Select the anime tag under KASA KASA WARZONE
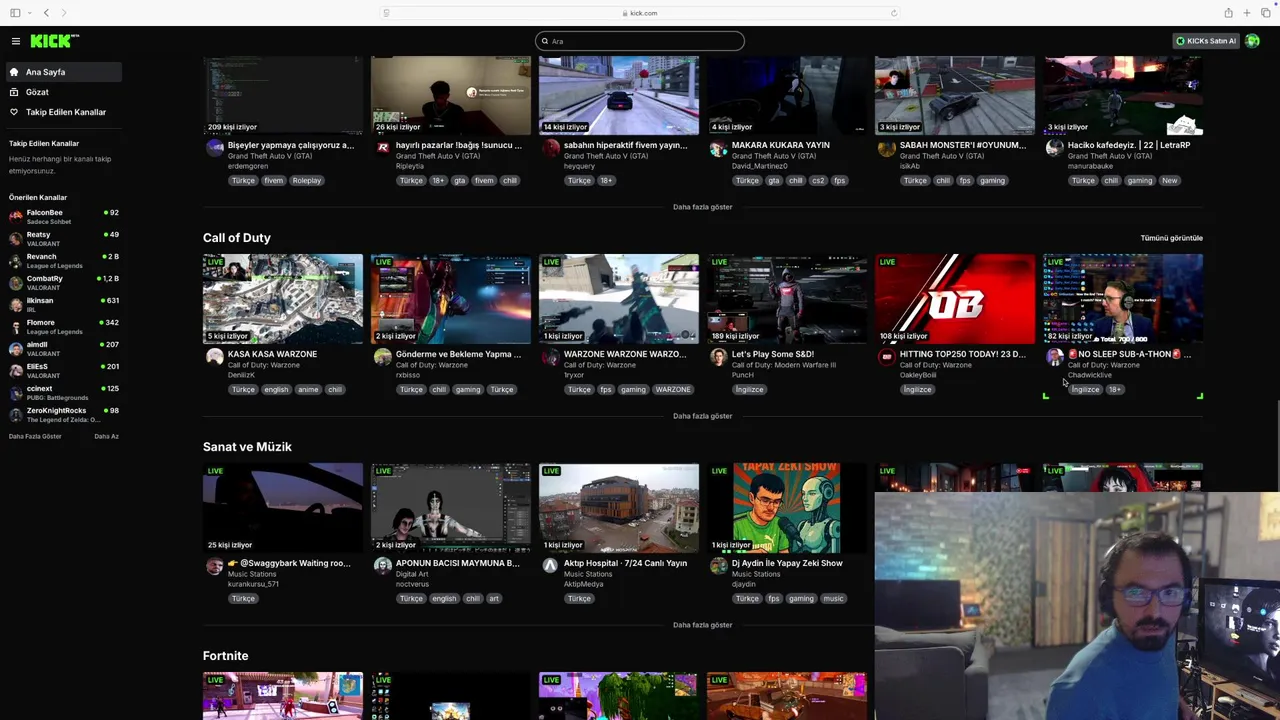This screenshot has width=1280, height=720. tap(308, 390)
